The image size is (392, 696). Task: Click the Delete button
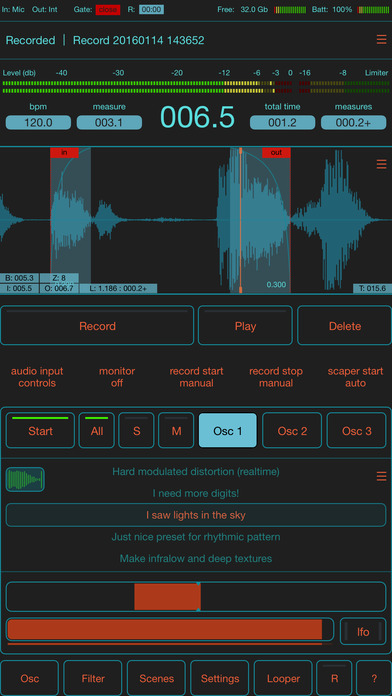(x=344, y=326)
